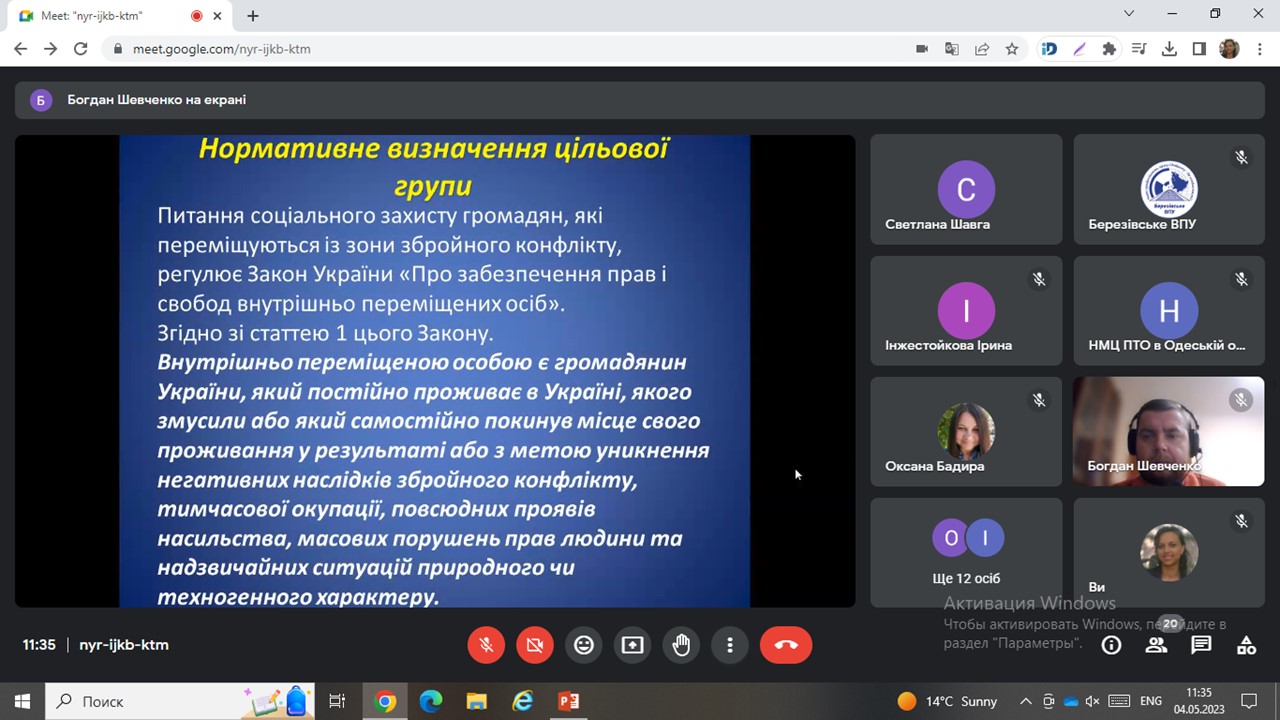1280x720 pixels.
Task: Unmute the microphone in call controls
Action: [486, 646]
